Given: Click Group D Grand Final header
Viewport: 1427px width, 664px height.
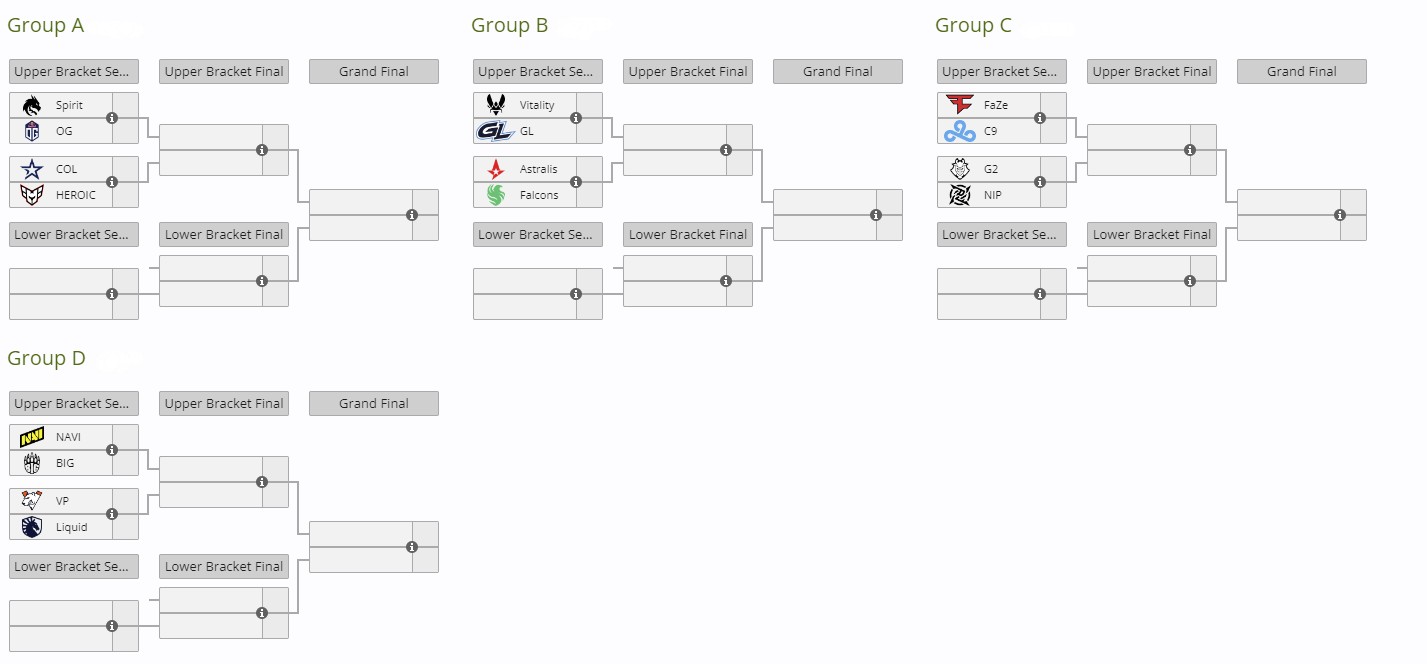Looking at the screenshot, I should (374, 404).
